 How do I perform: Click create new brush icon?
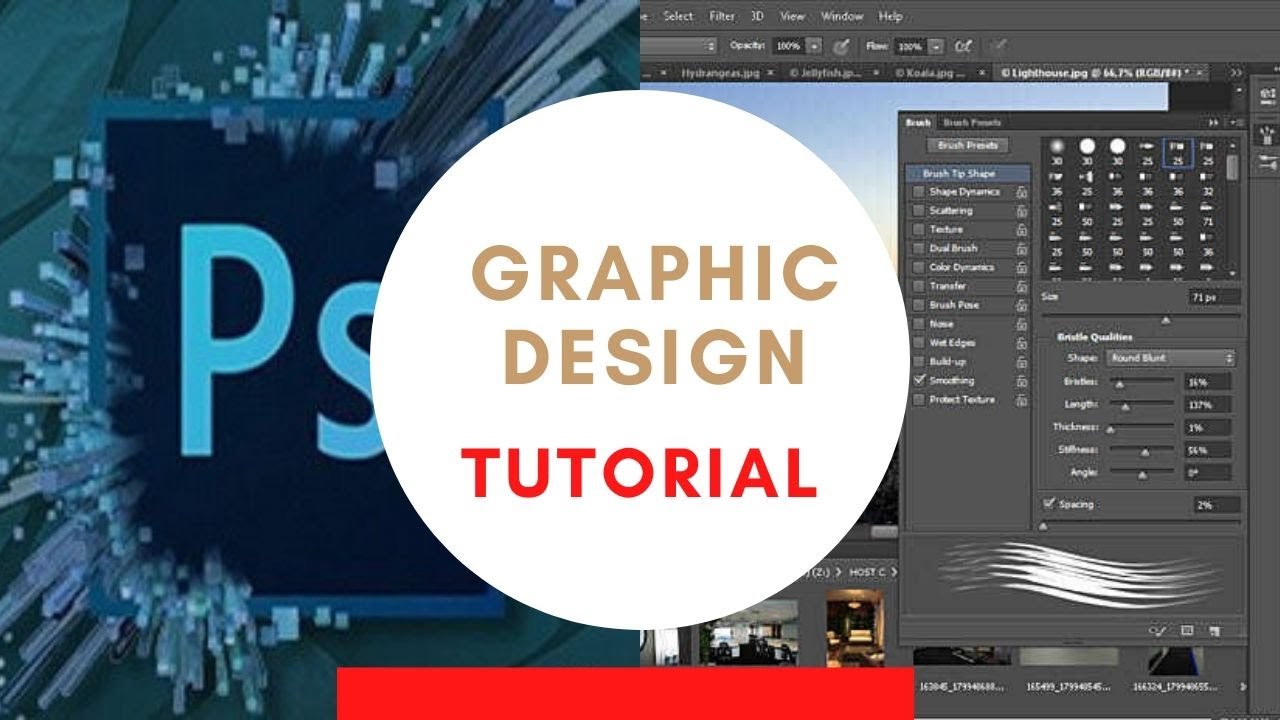[x=1214, y=631]
